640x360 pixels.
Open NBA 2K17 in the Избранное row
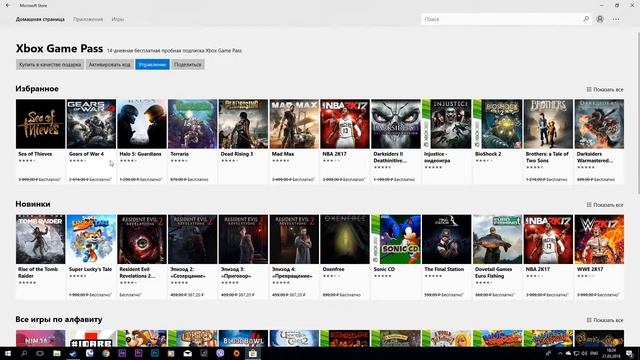[x=345, y=141]
